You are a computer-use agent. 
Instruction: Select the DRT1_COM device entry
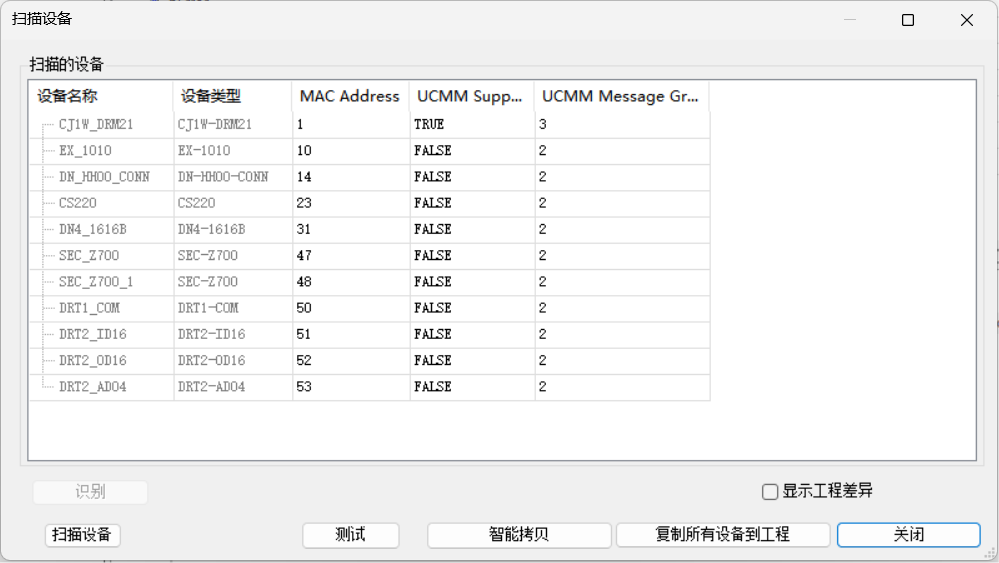point(89,308)
